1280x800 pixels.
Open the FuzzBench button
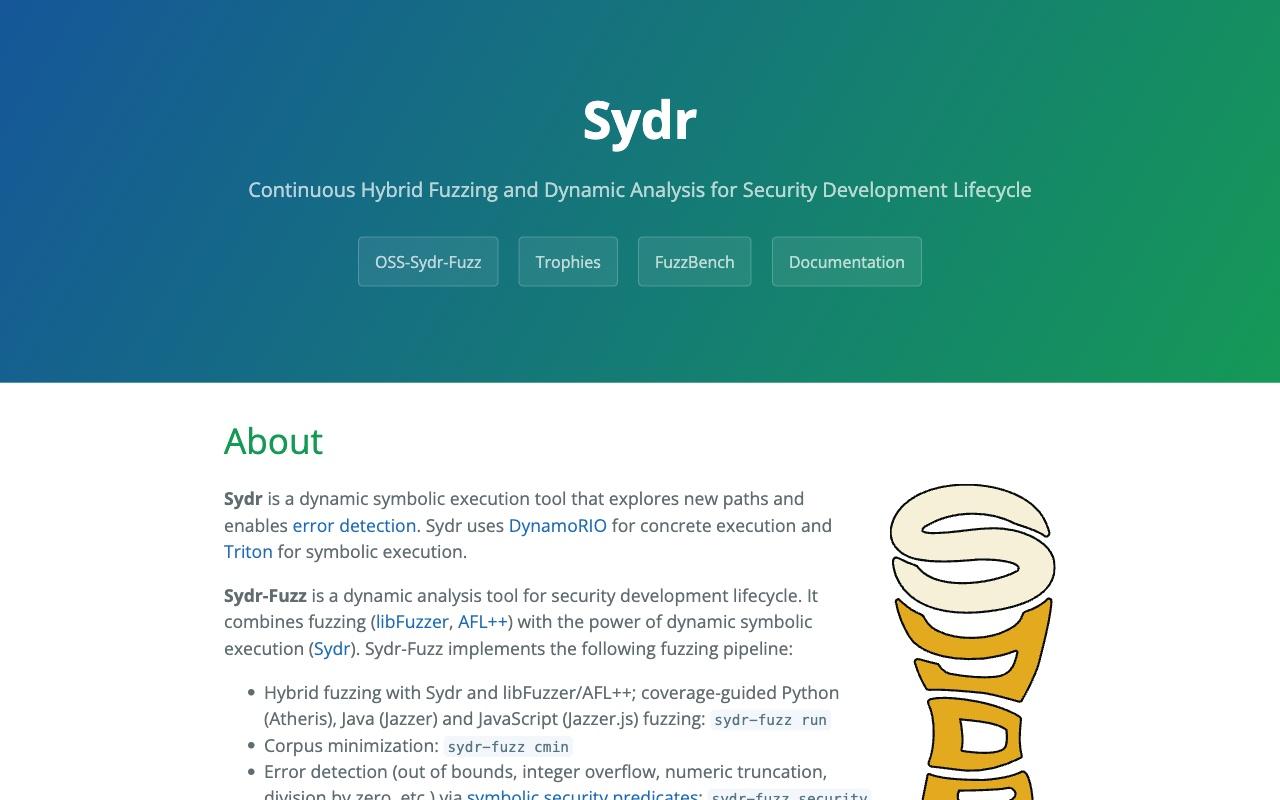tap(695, 262)
